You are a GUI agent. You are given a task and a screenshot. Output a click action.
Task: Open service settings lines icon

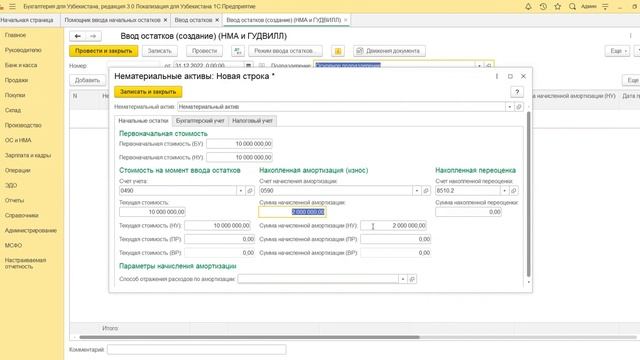pos(605,7)
